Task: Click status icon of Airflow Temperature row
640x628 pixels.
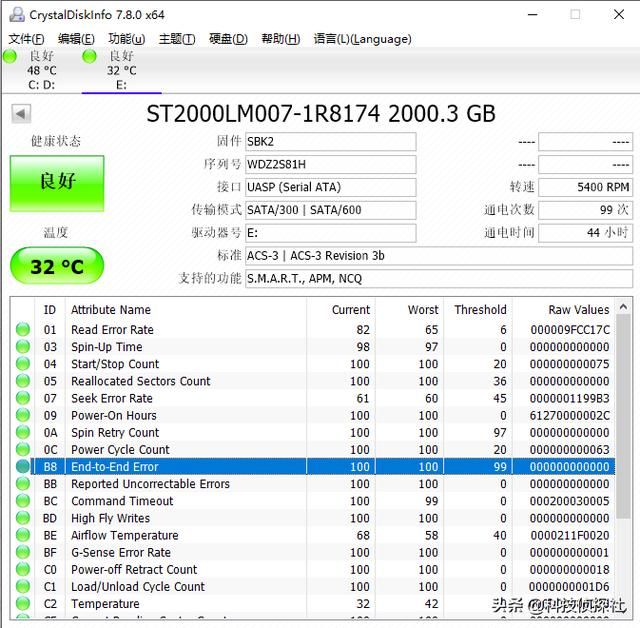Action: (x=23, y=535)
